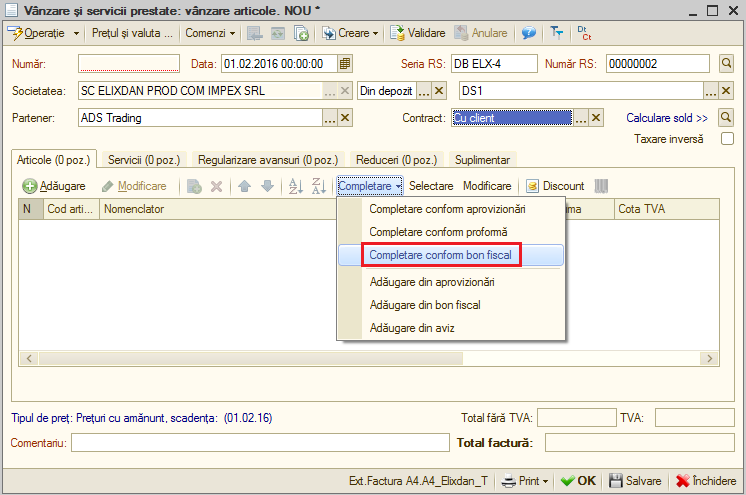Click the document structure icon after Comenzi
The width and height of the screenshot is (746, 495).
click(255, 33)
